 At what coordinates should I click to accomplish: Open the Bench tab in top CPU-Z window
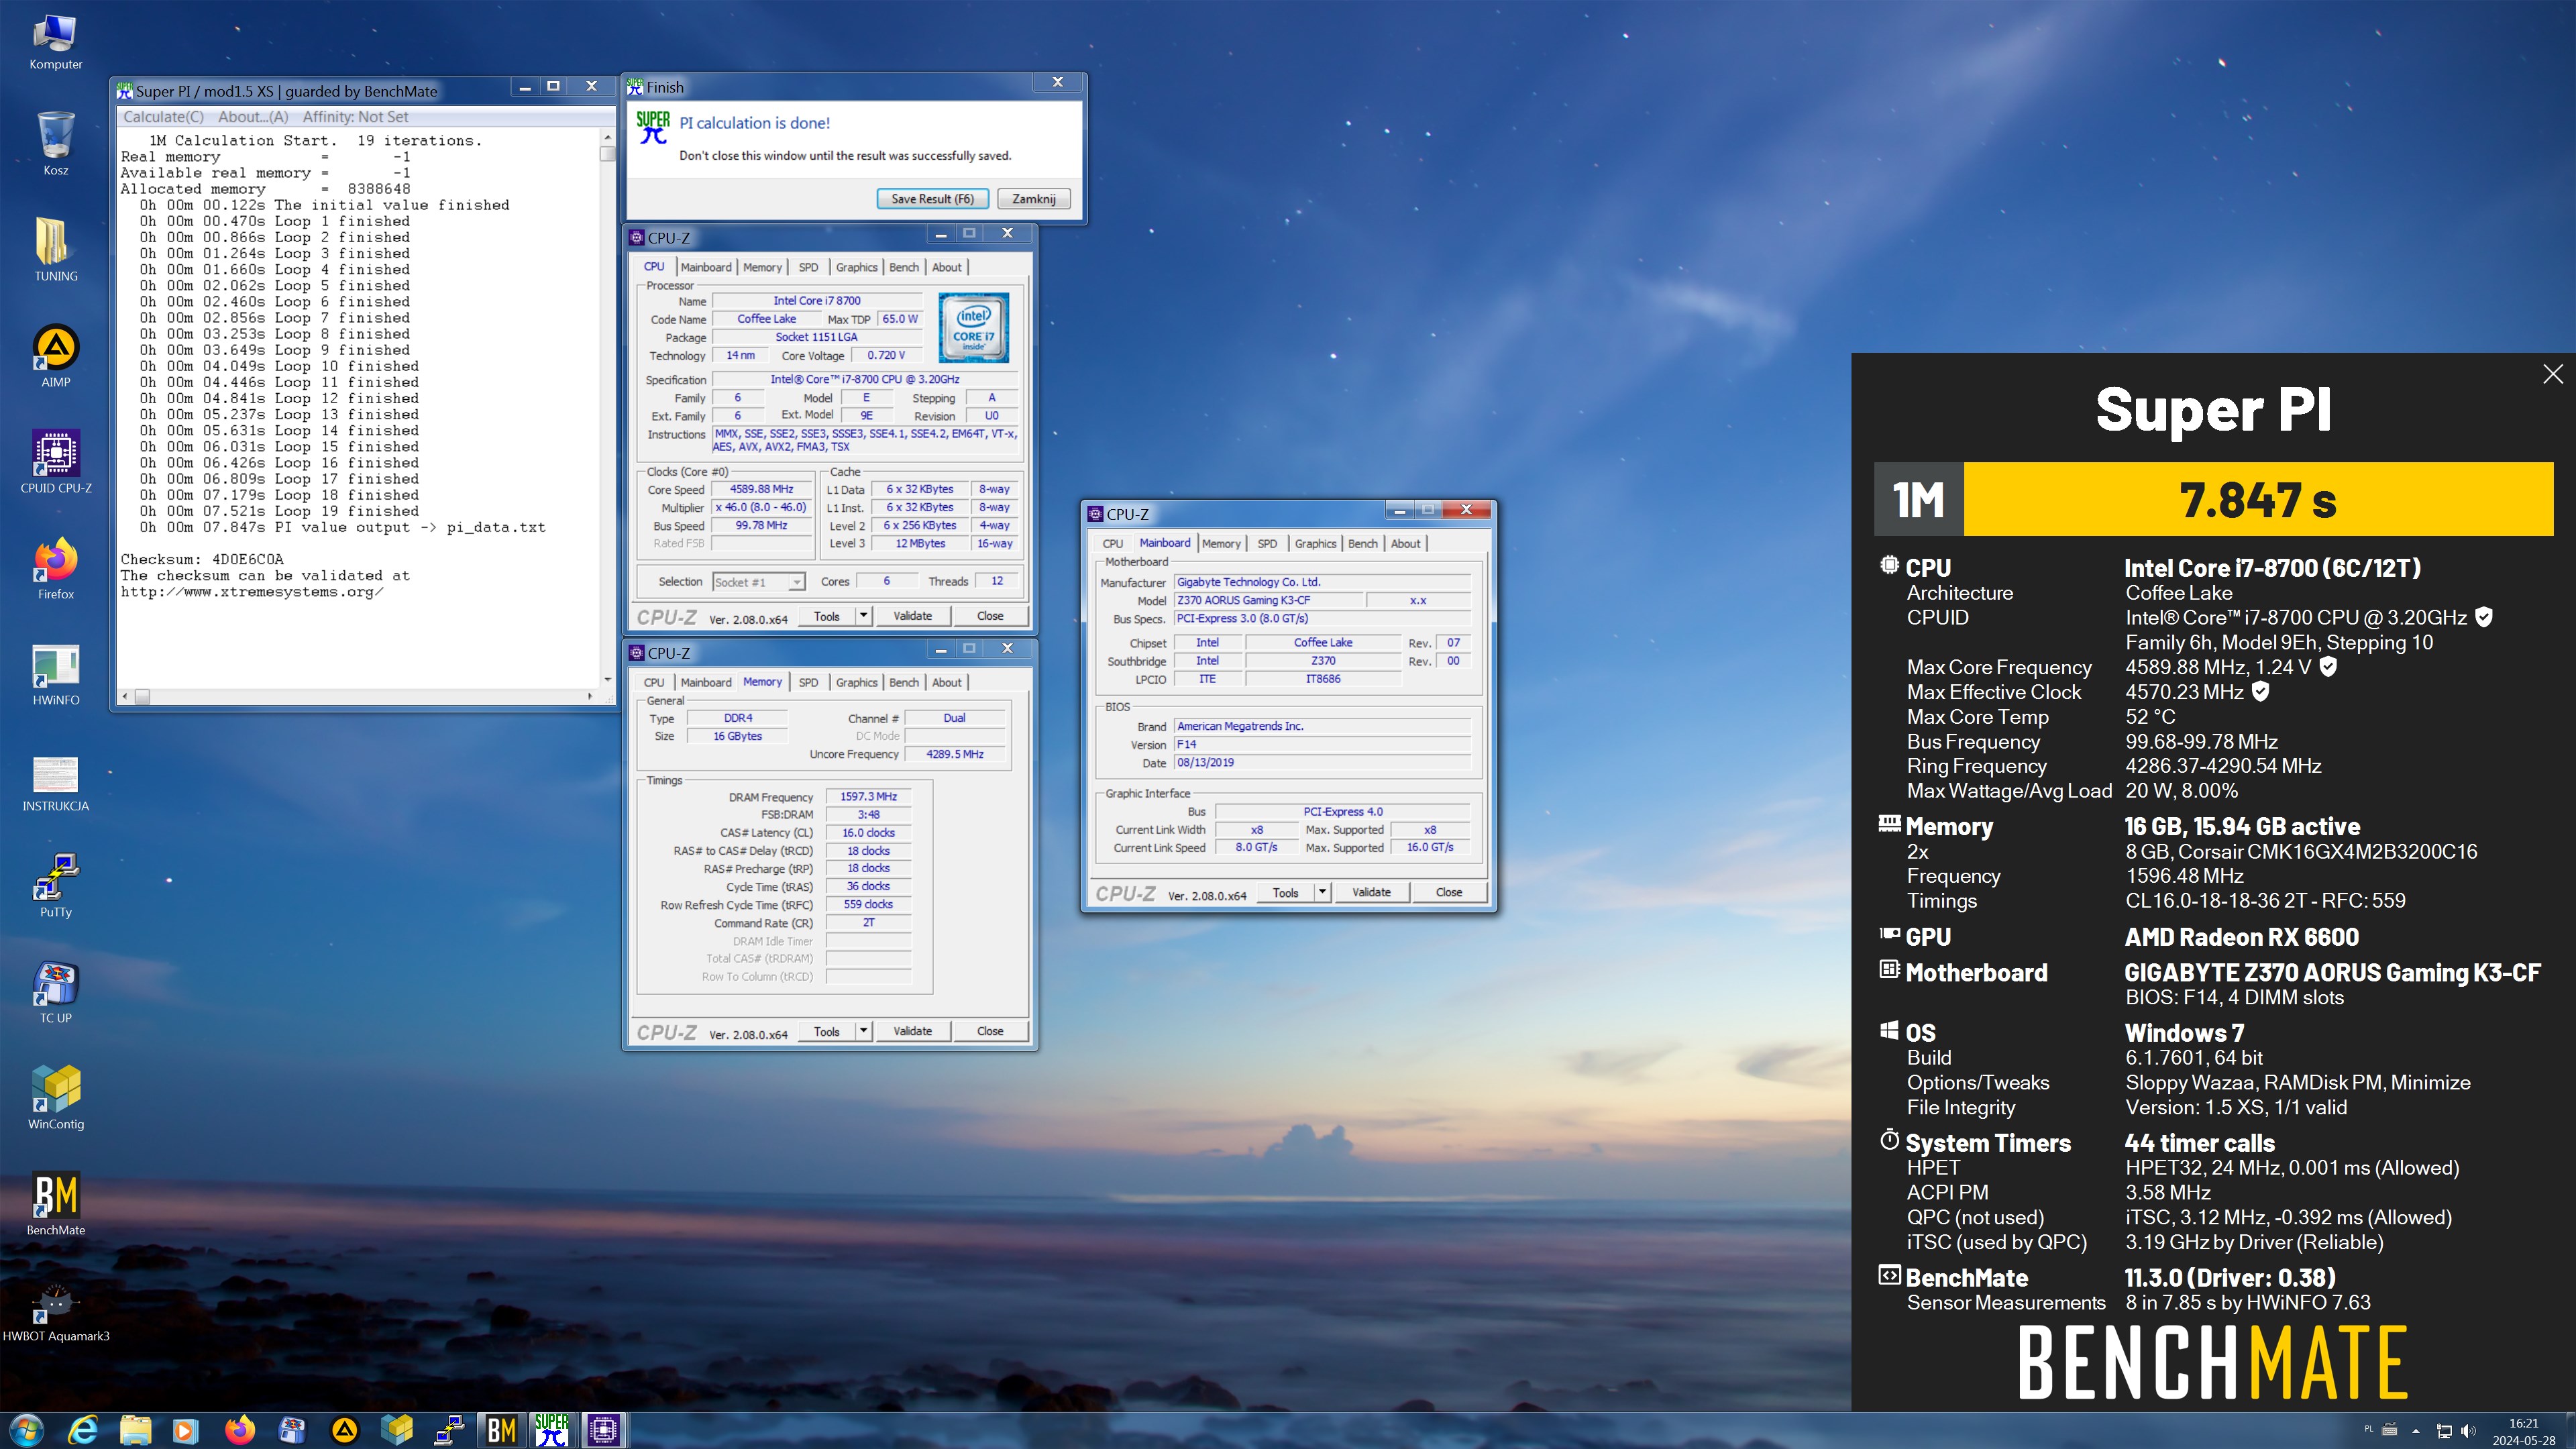(904, 267)
